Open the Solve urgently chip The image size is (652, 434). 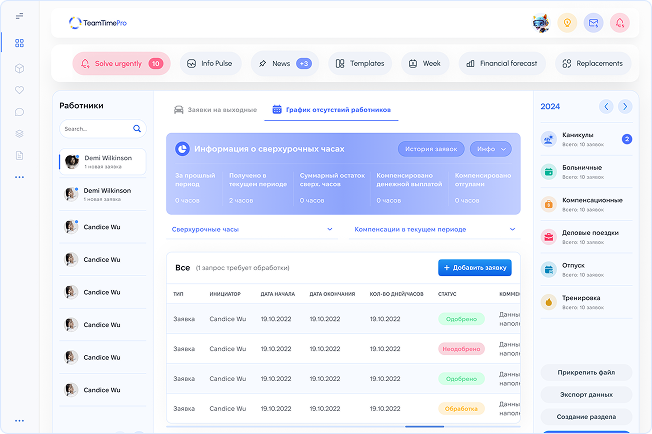(120, 63)
